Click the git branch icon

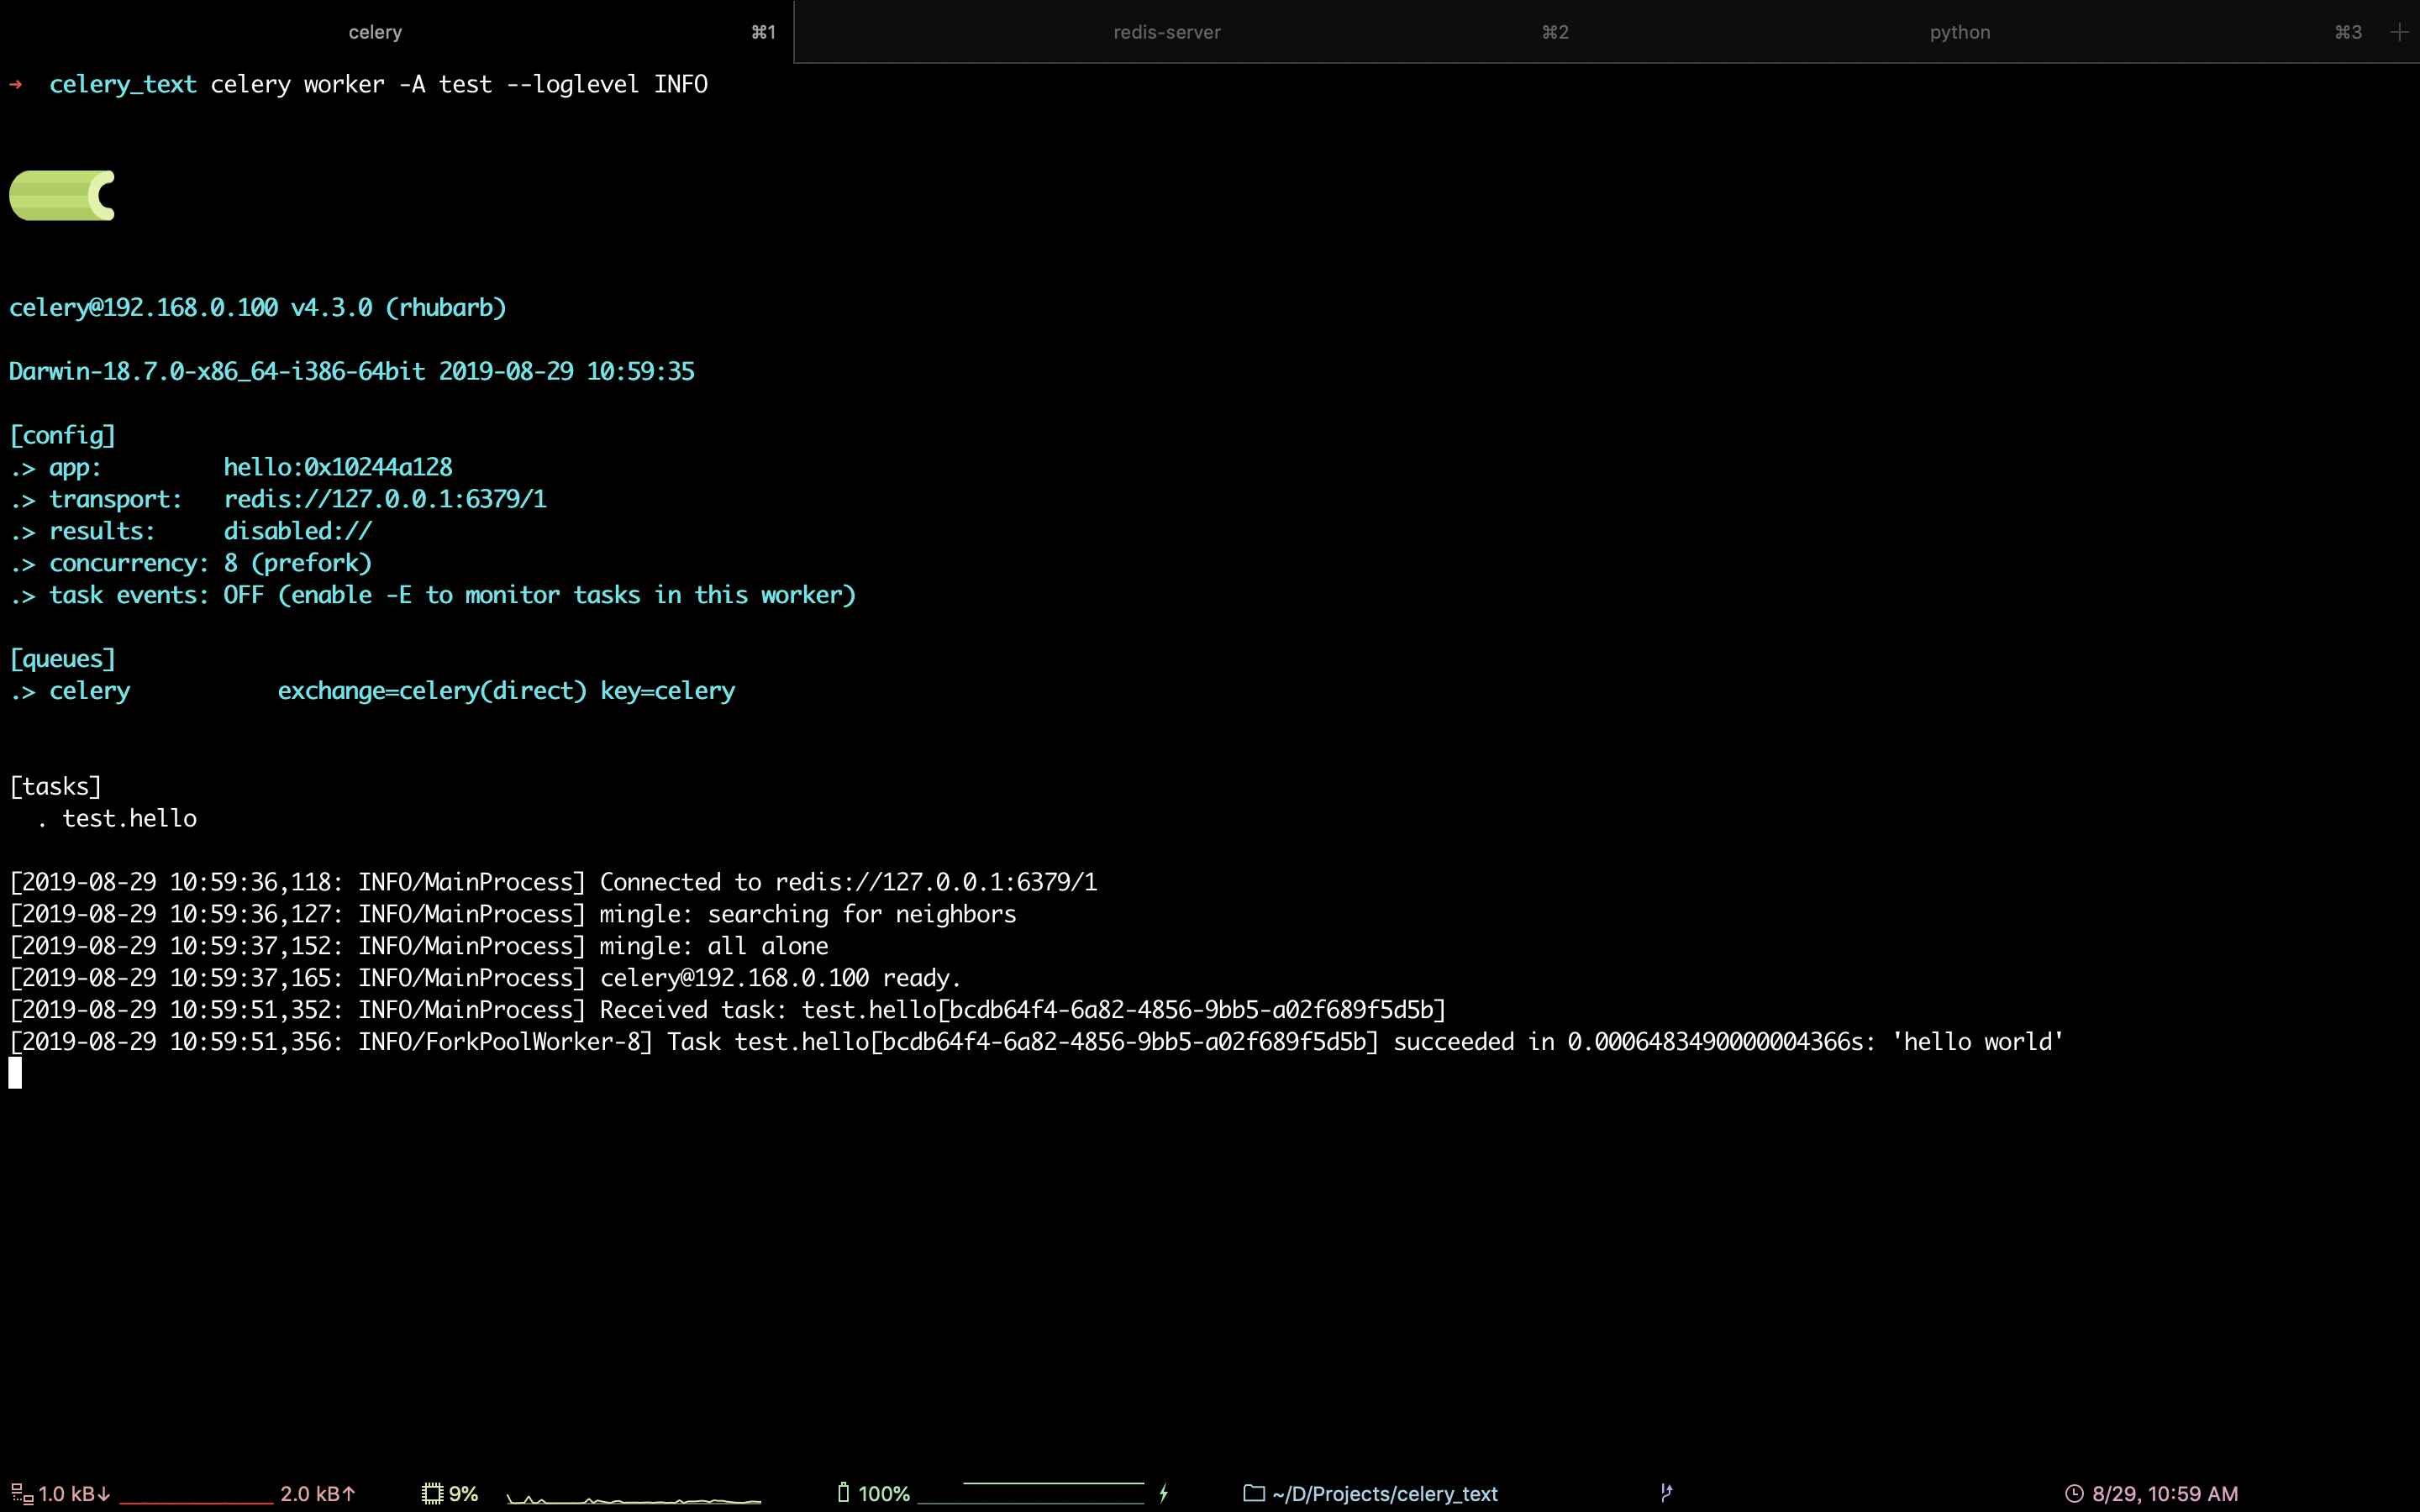pos(1666,1493)
